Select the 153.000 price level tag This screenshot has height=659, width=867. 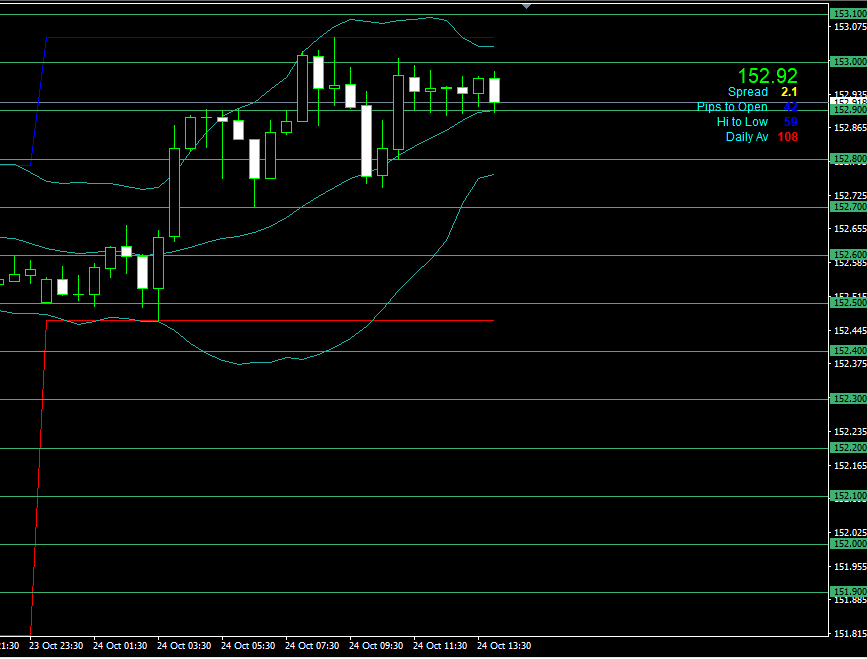(848, 62)
